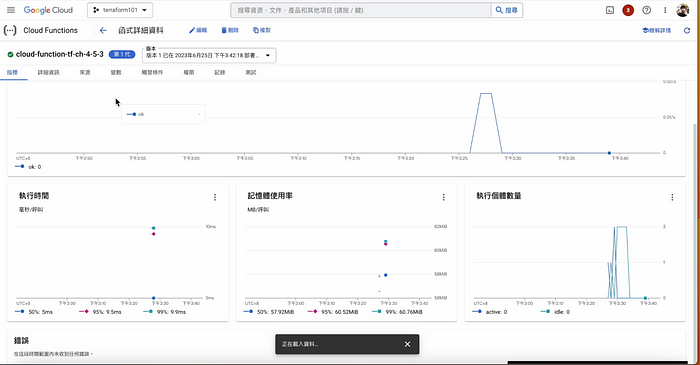Toggle the '95%: 60.52MiB' legend series
The height and width of the screenshot is (365, 700).
(333, 312)
